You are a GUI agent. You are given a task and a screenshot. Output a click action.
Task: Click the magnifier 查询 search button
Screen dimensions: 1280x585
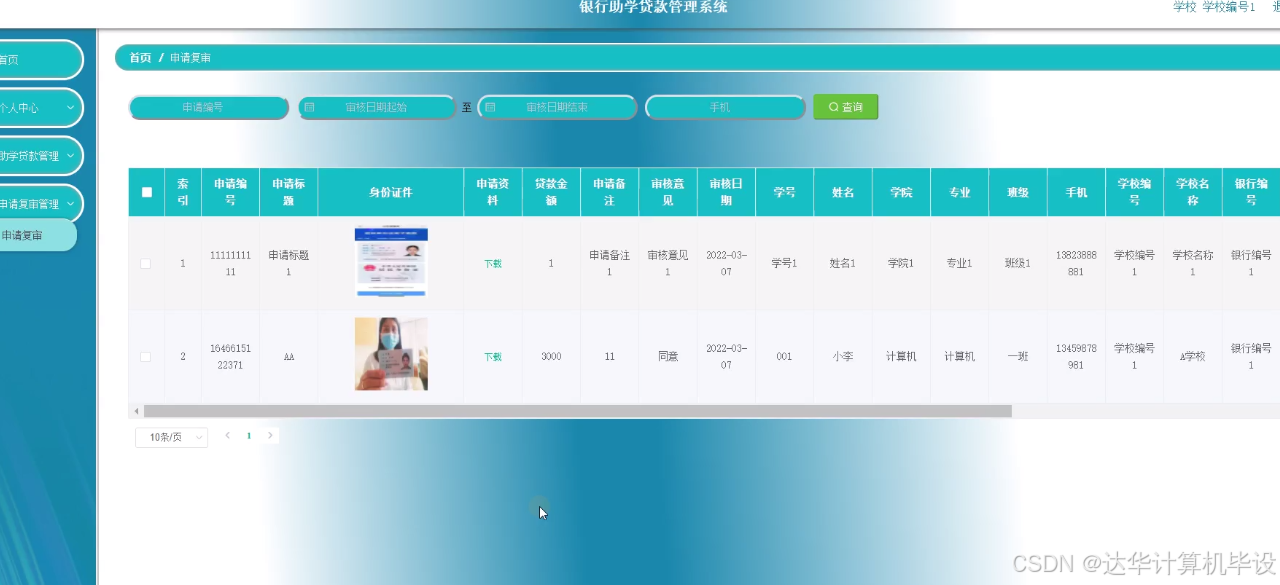pyautogui.click(x=845, y=107)
